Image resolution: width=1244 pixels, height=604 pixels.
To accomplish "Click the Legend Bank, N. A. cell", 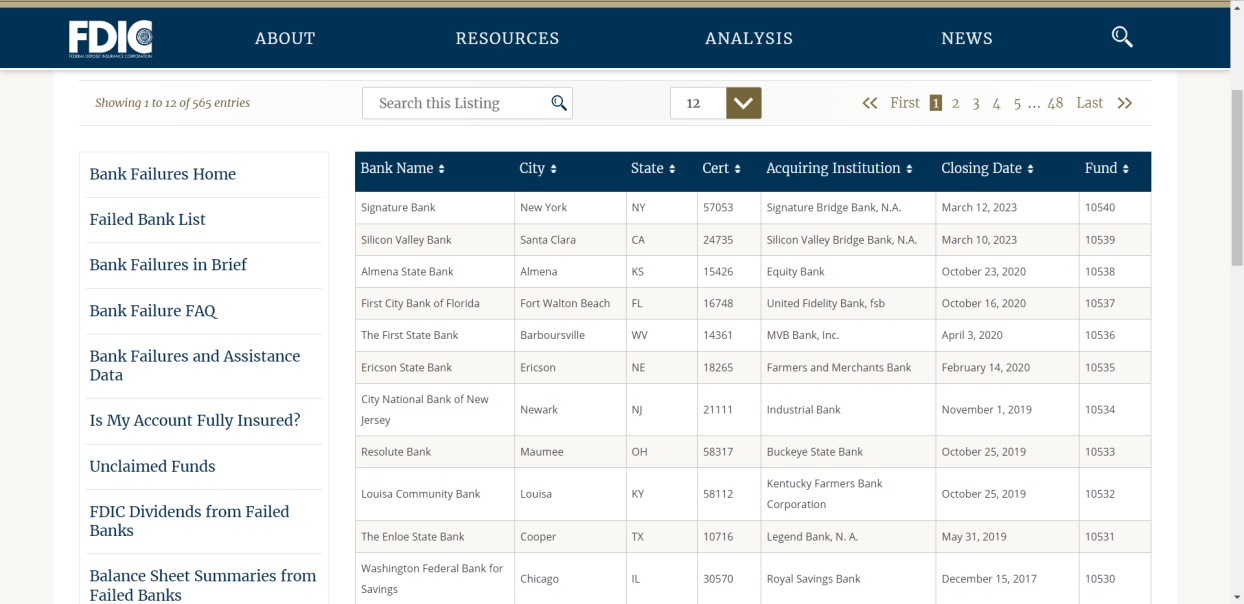I will pyautogui.click(x=848, y=537).
